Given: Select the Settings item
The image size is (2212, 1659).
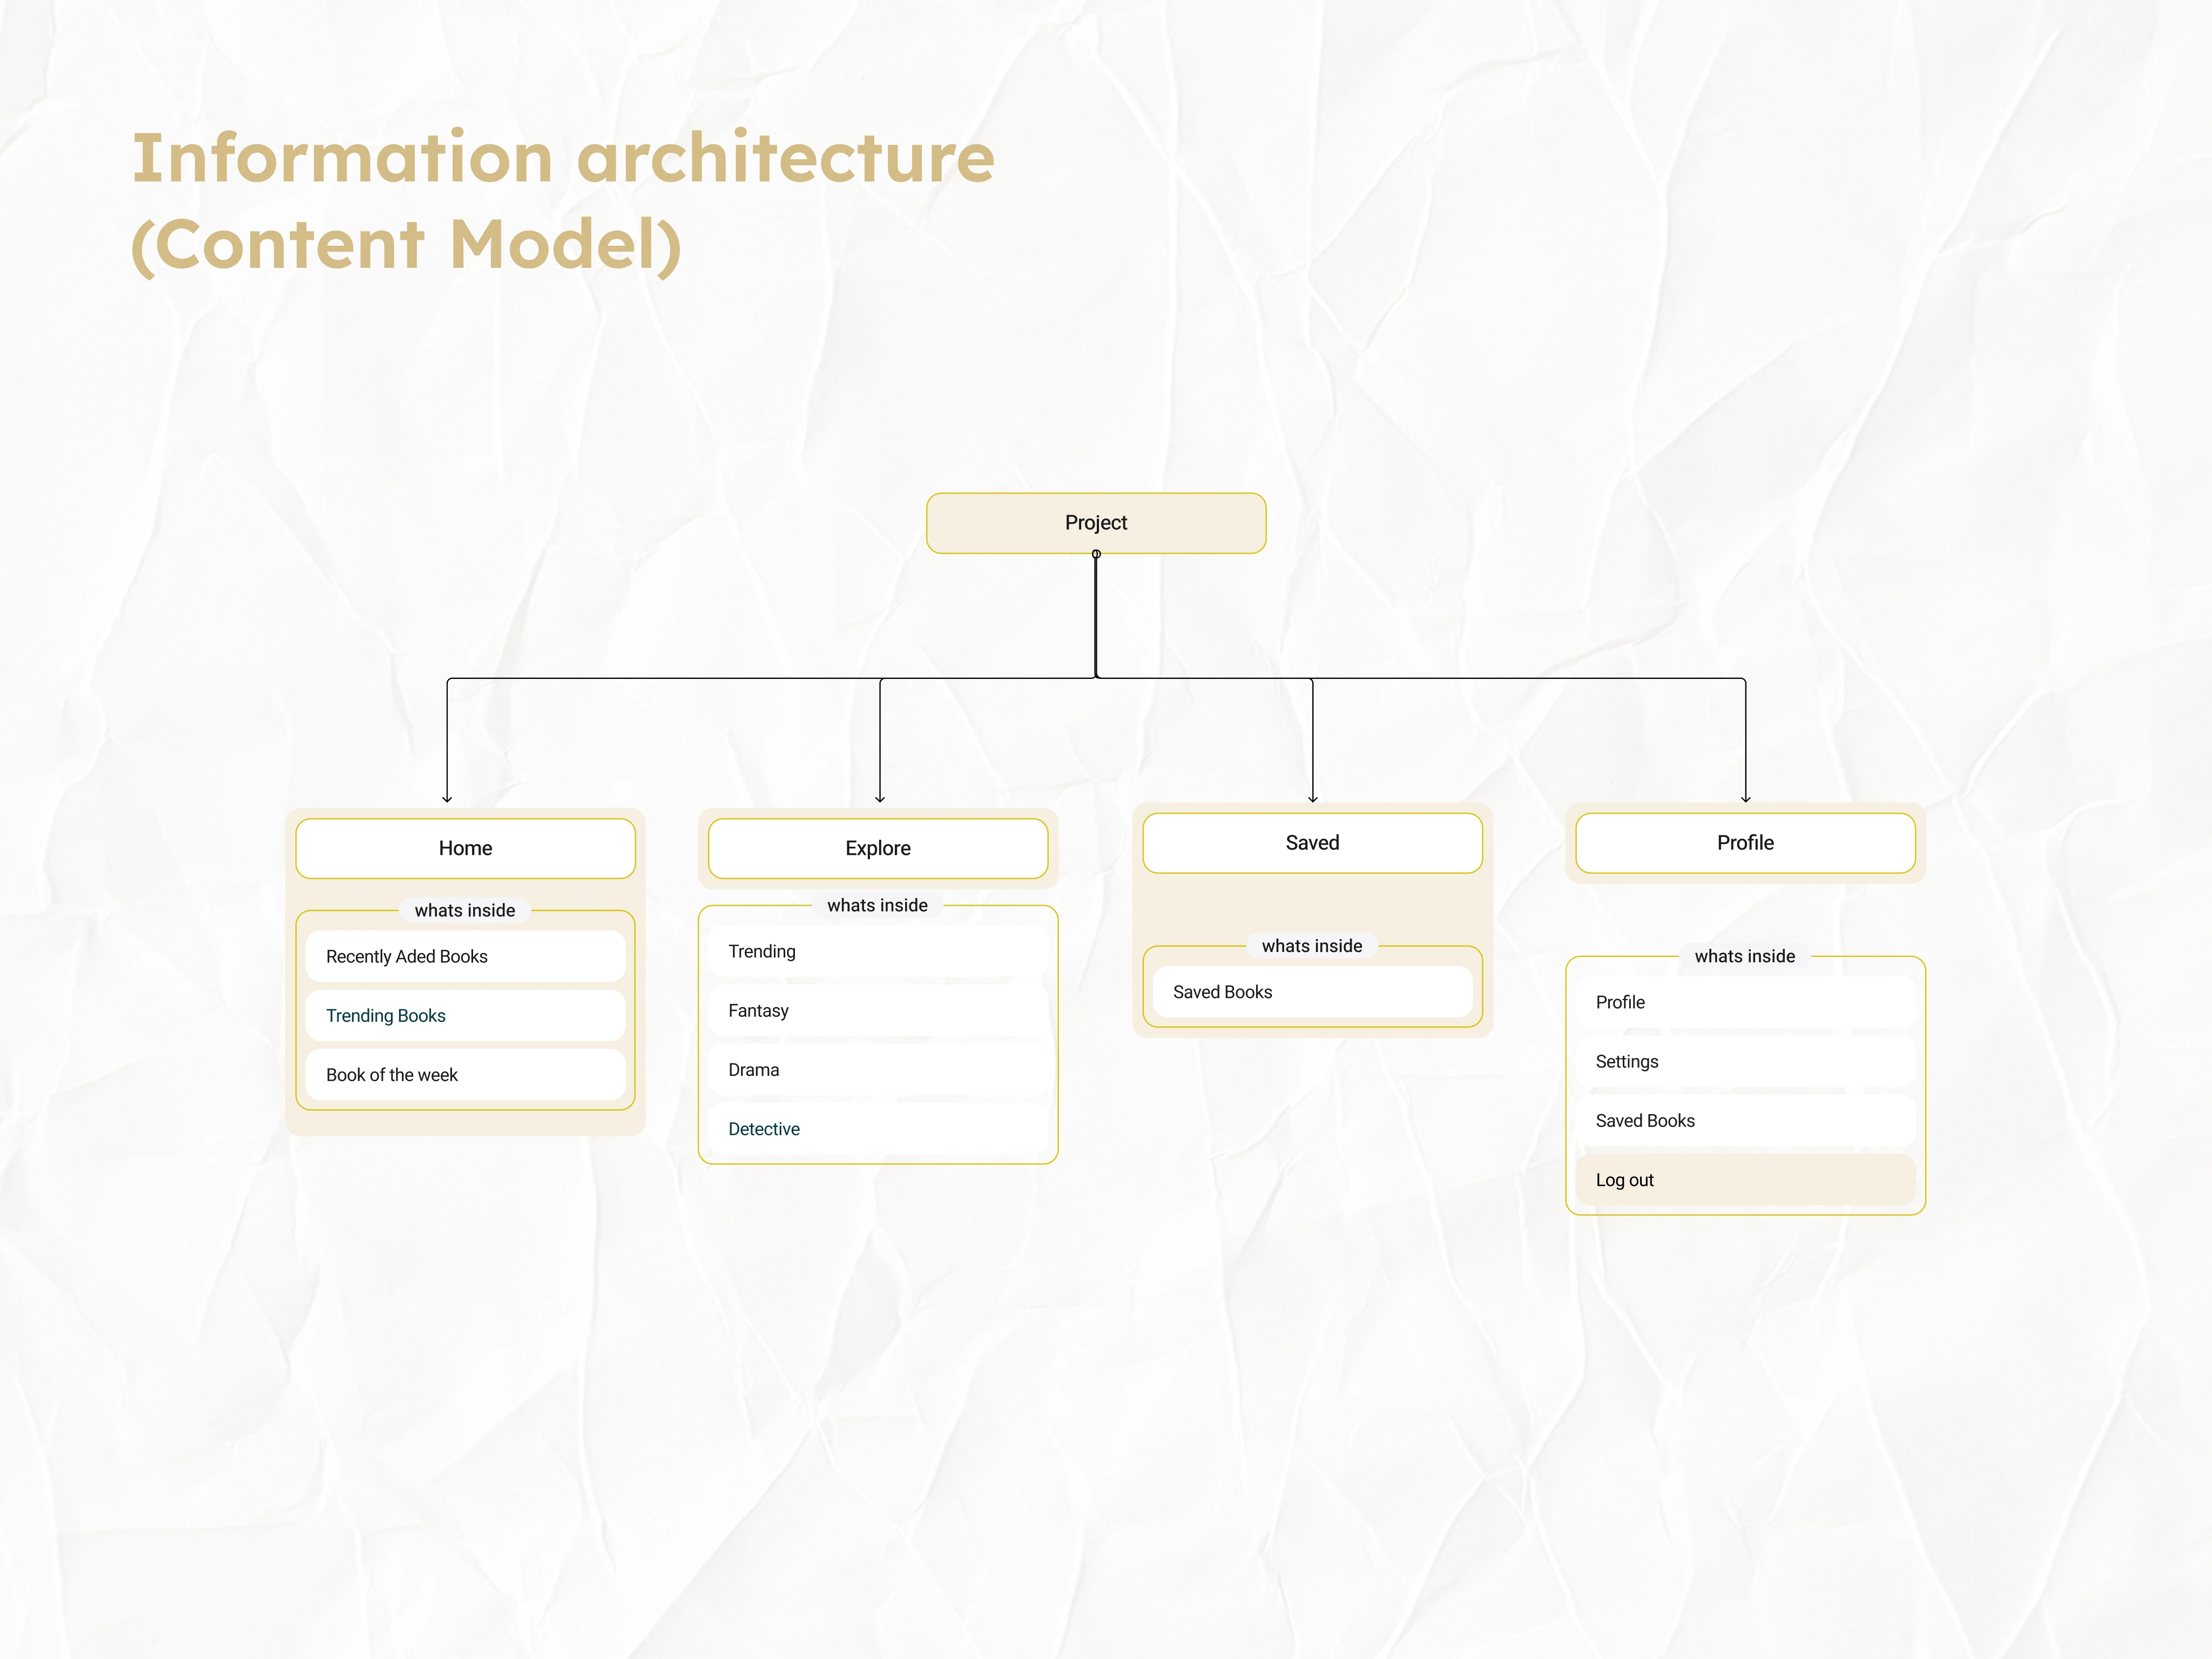Looking at the screenshot, I should 1745,1061.
